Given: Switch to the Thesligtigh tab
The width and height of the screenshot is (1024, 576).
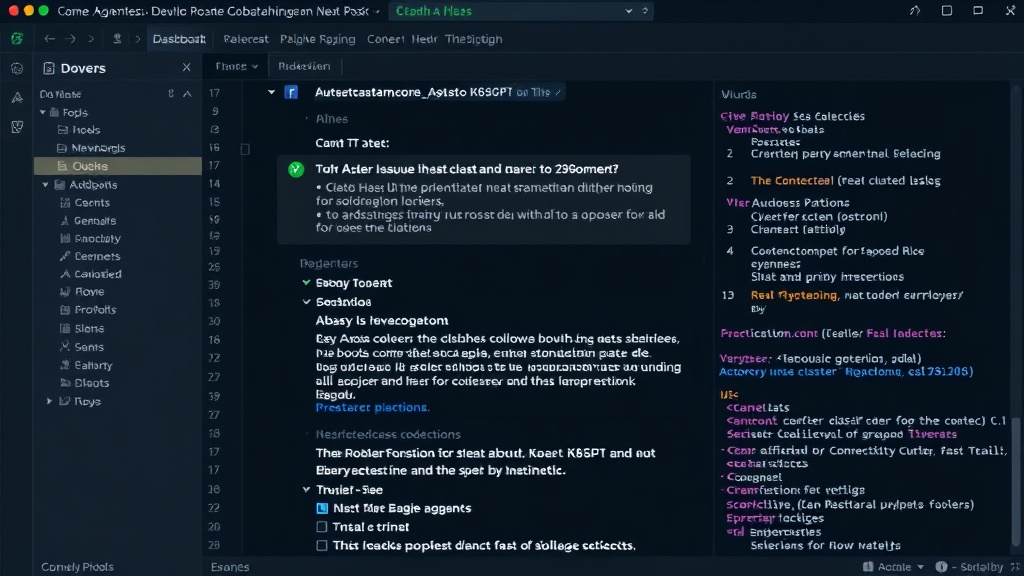Looking at the screenshot, I should (x=473, y=39).
